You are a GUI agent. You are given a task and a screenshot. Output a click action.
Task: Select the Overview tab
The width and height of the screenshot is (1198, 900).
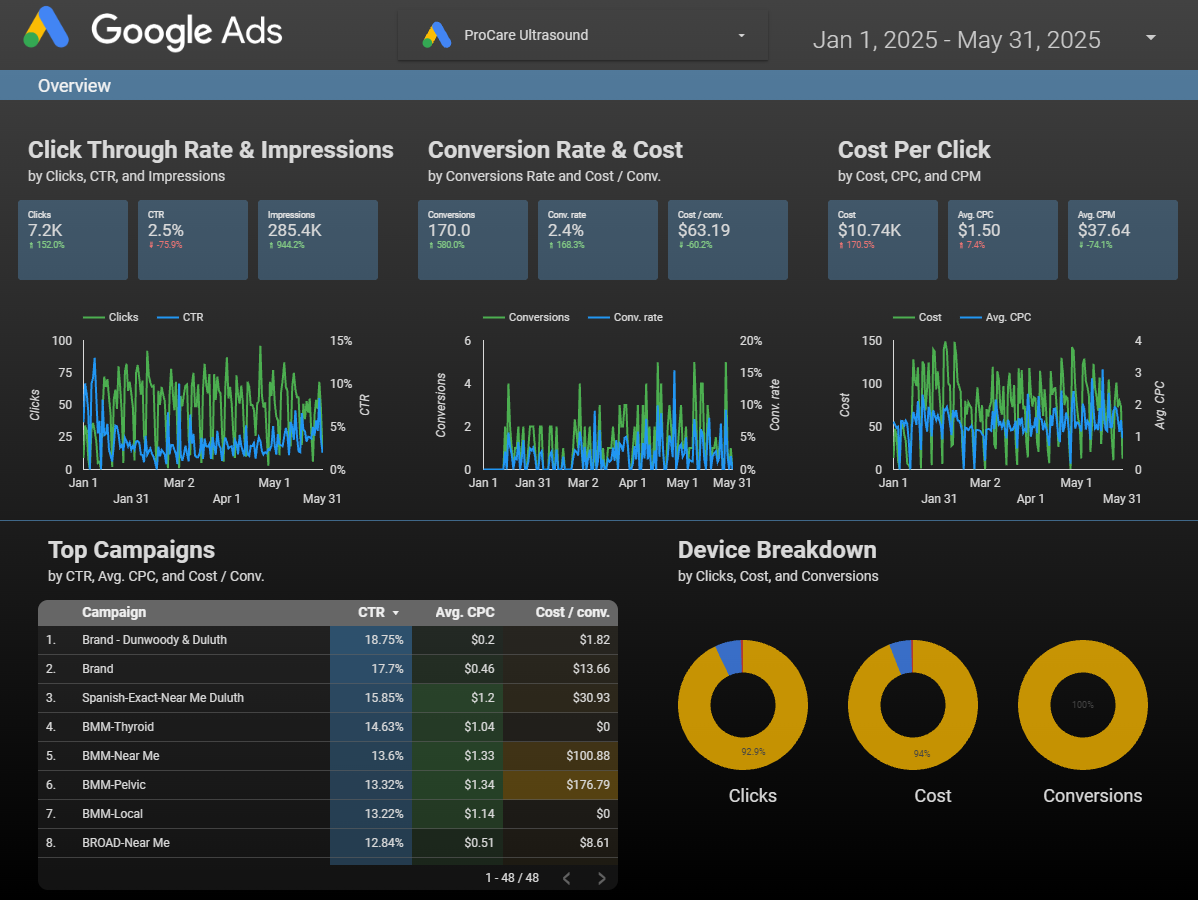(x=74, y=86)
